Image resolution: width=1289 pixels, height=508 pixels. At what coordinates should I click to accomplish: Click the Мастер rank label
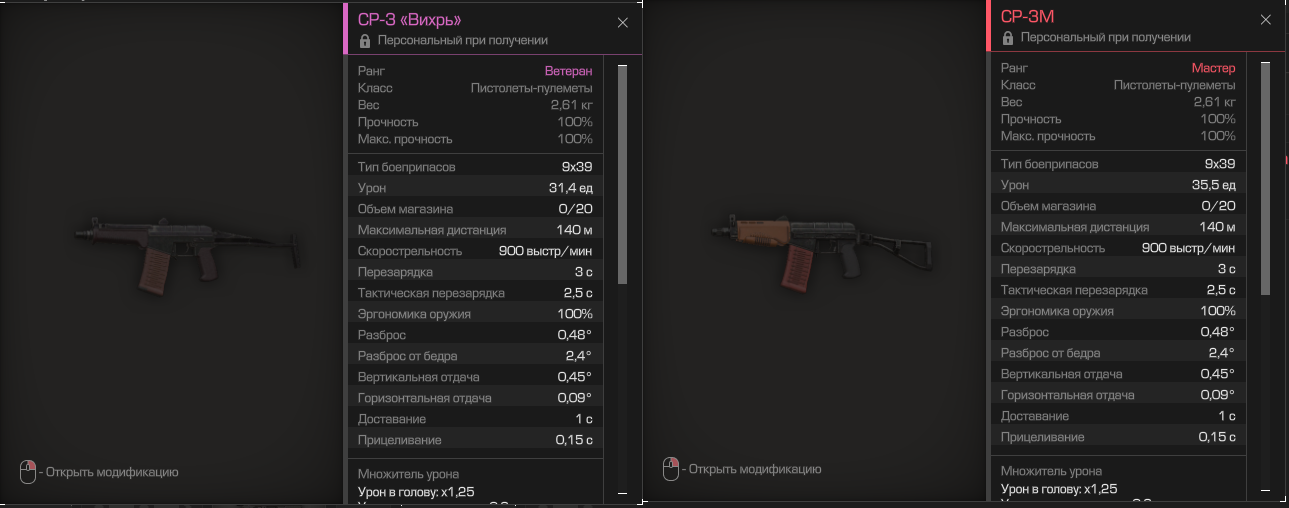[1213, 68]
